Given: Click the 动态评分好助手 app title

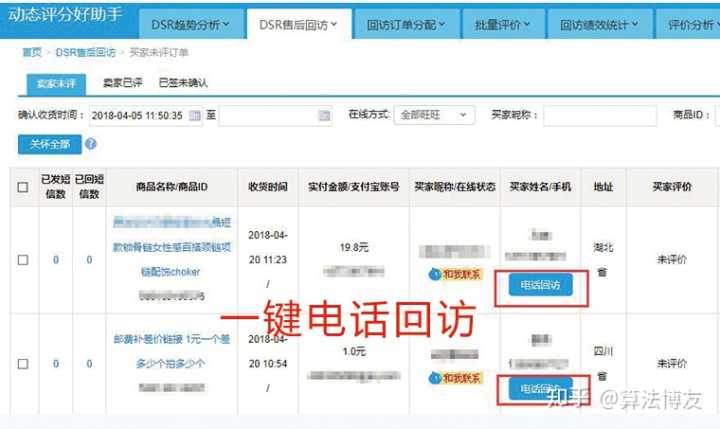Looking at the screenshot, I should (65, 15).
